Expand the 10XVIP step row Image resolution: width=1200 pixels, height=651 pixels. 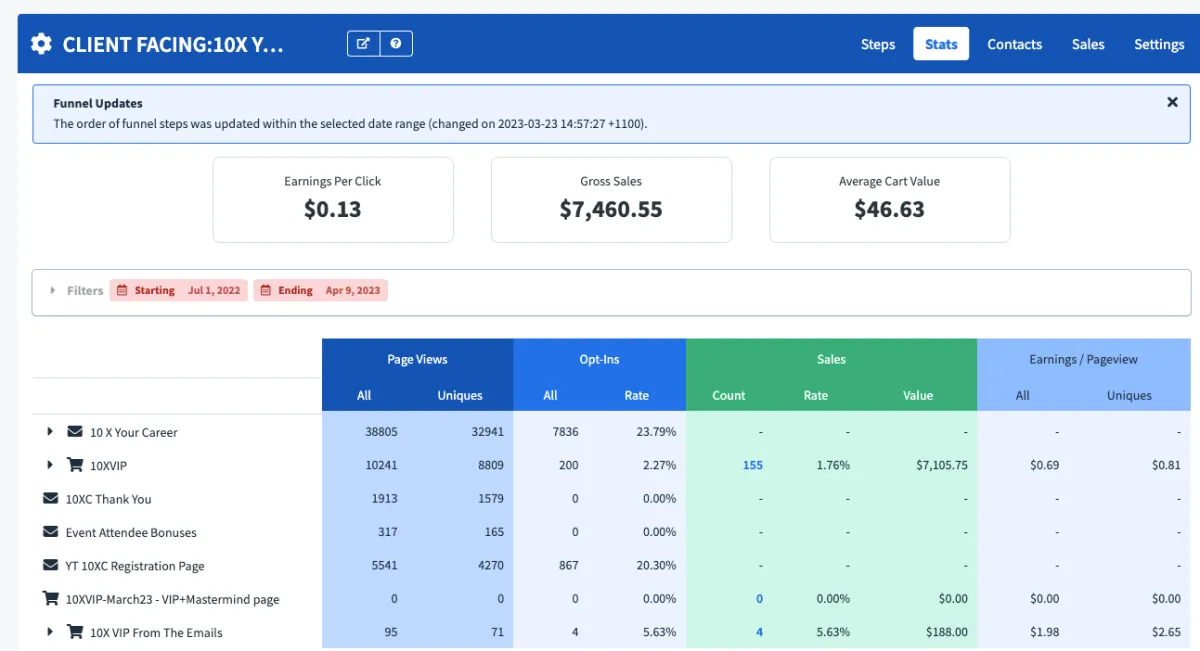50,465
